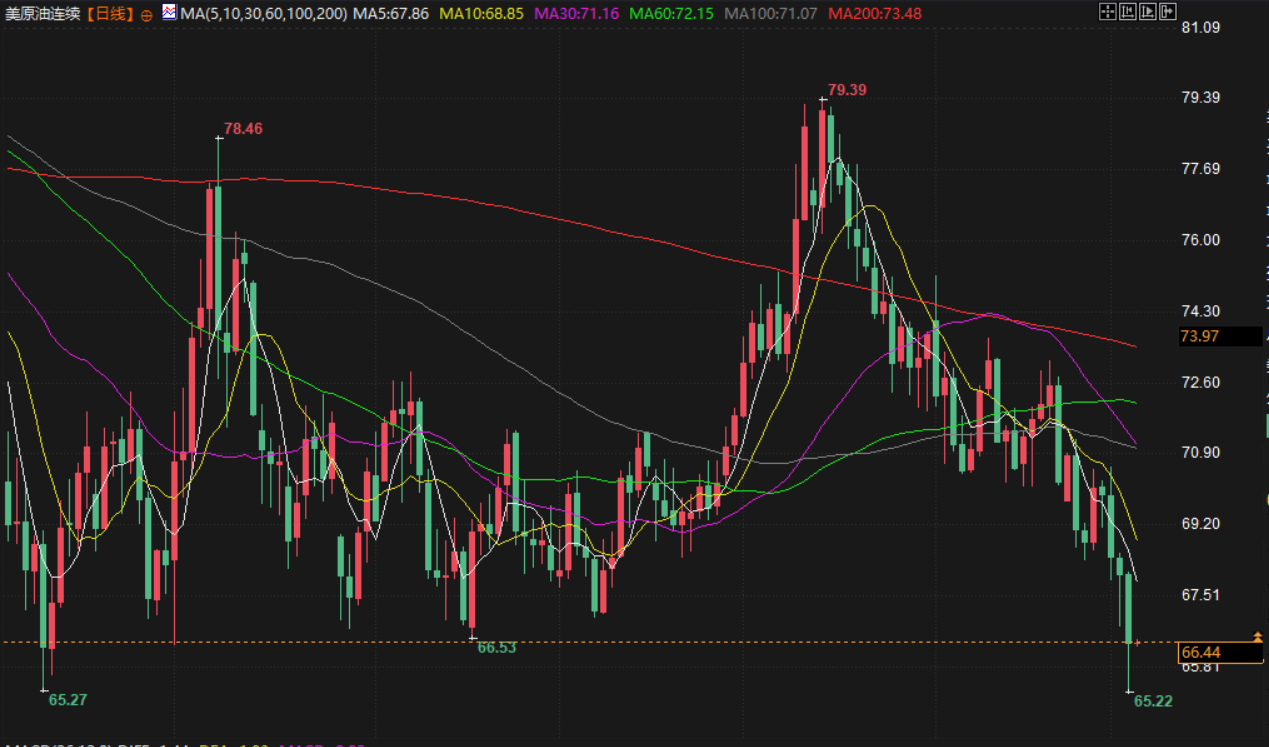Click the orange circled-plus icon beside 日线
This screenshot has height=747, width=1269.
coord(146,15)
